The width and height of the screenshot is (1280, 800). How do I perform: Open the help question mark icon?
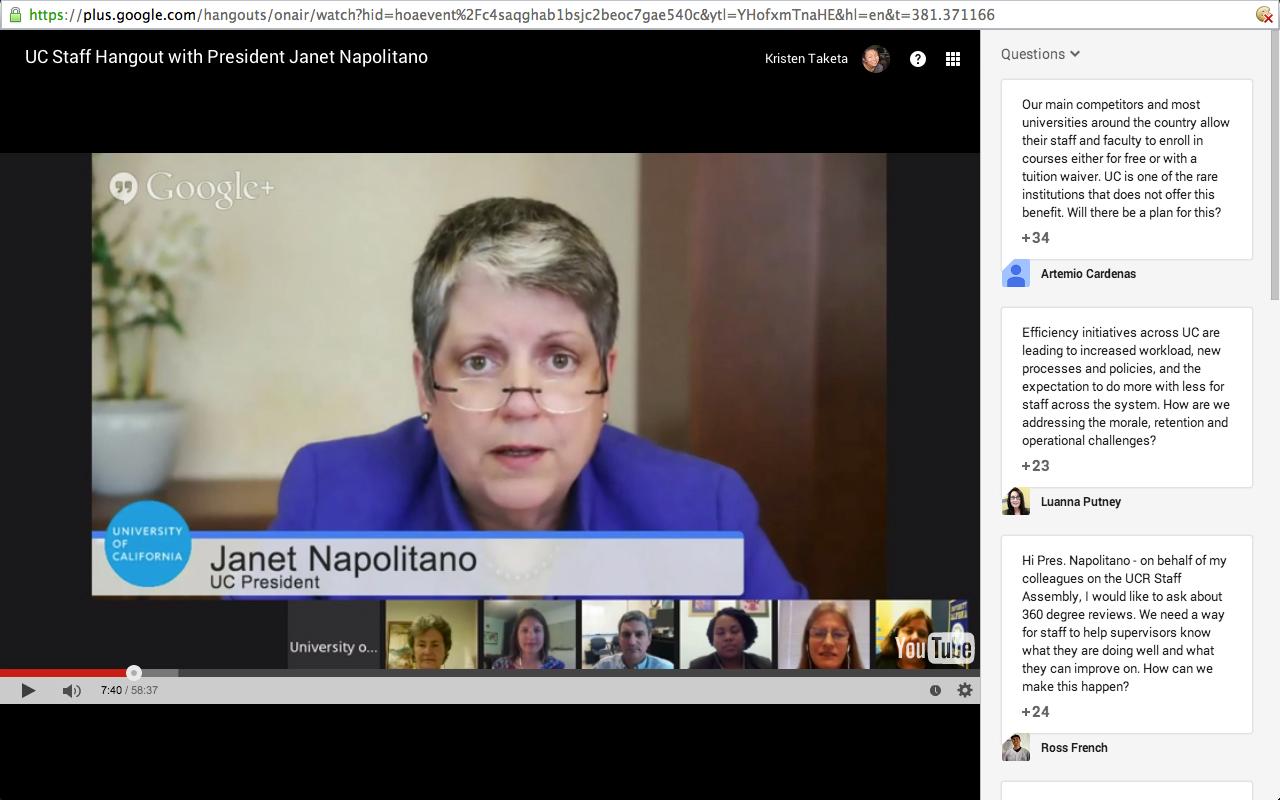click(x=917, y=59)
